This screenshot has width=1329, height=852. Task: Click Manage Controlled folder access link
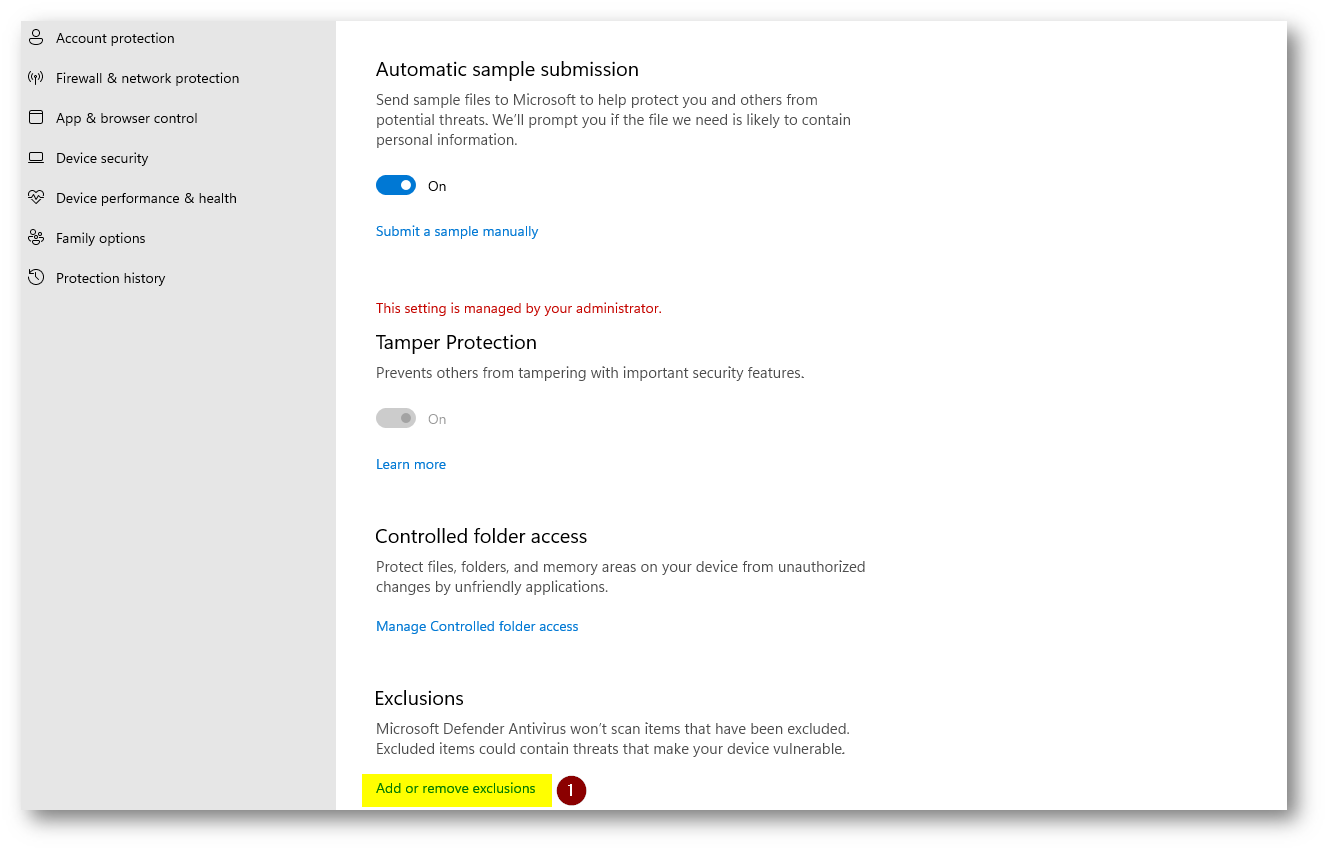477,626
